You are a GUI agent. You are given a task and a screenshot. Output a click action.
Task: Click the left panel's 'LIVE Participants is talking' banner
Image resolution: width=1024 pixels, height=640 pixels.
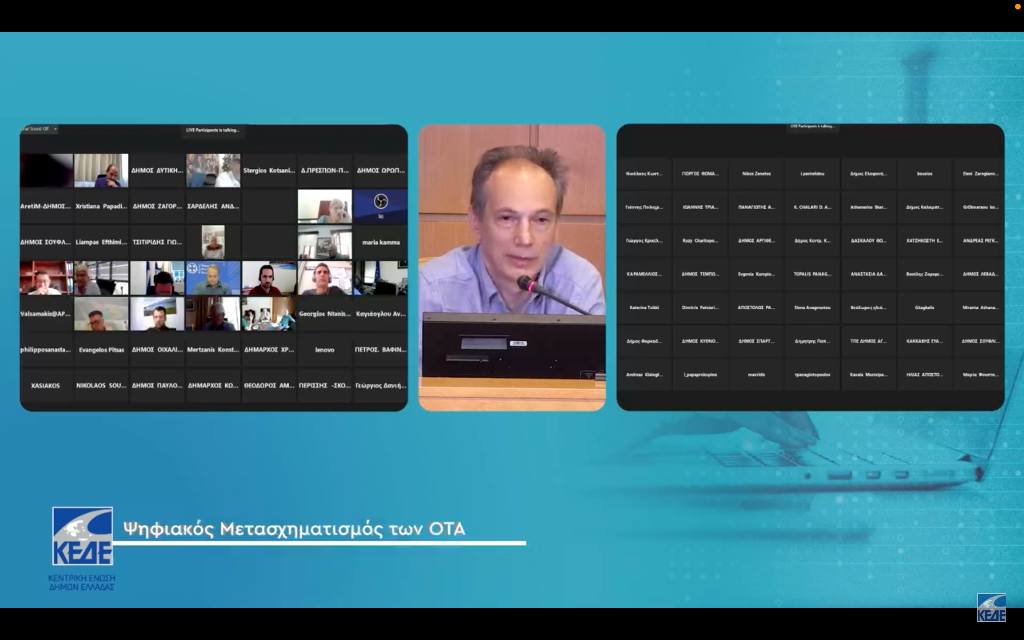(x=213, y=129)
